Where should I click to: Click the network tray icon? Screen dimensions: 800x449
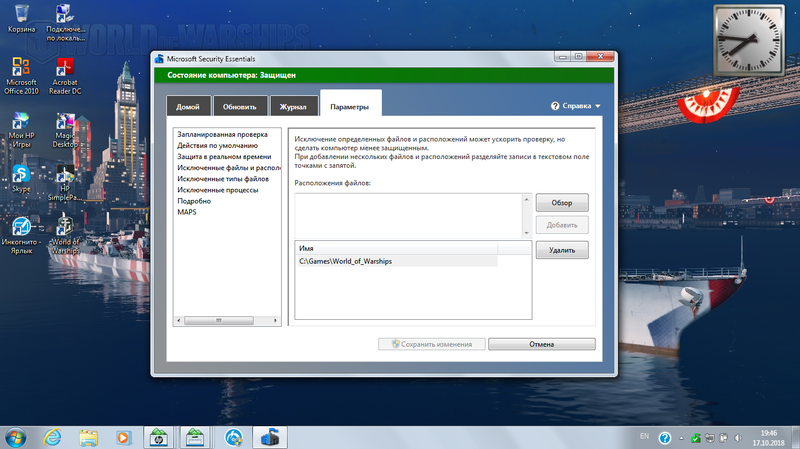pyautogui.click(x=710, y=438)
